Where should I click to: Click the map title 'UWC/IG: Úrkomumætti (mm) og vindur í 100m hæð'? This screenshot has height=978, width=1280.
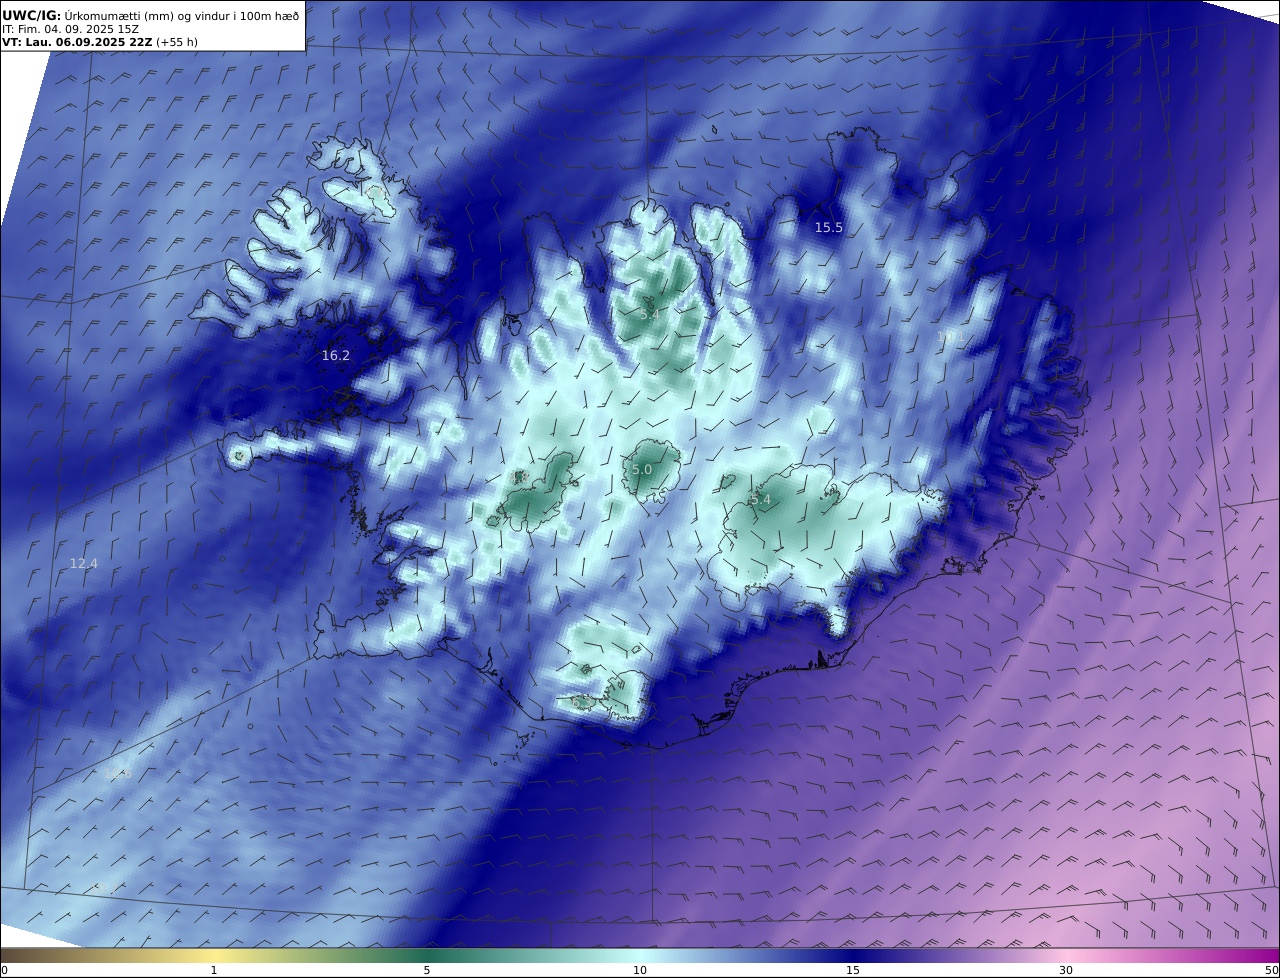click(x=151, y=16)
